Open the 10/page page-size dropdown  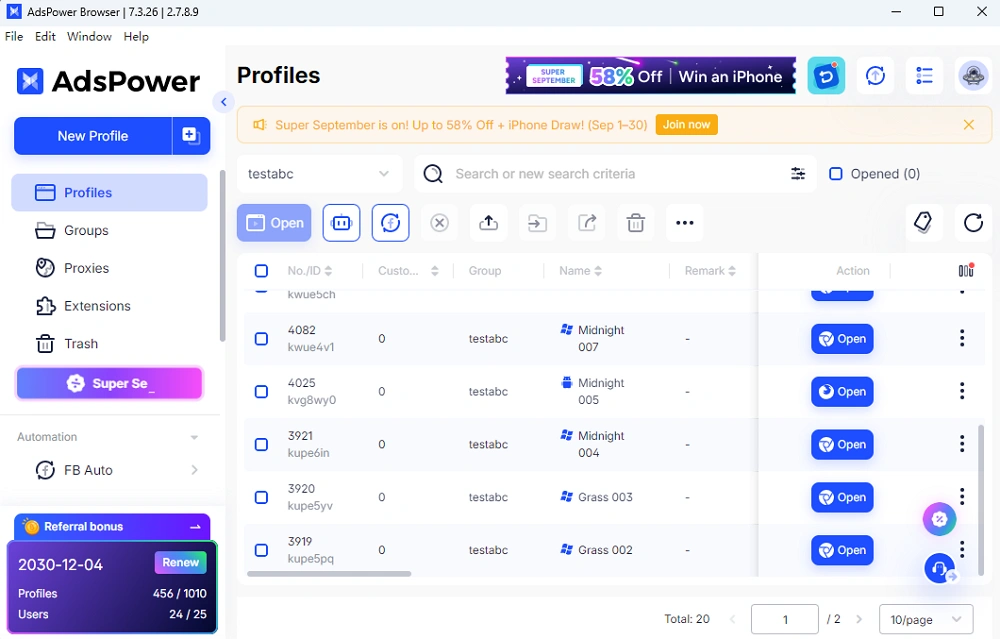click(926, 619)
